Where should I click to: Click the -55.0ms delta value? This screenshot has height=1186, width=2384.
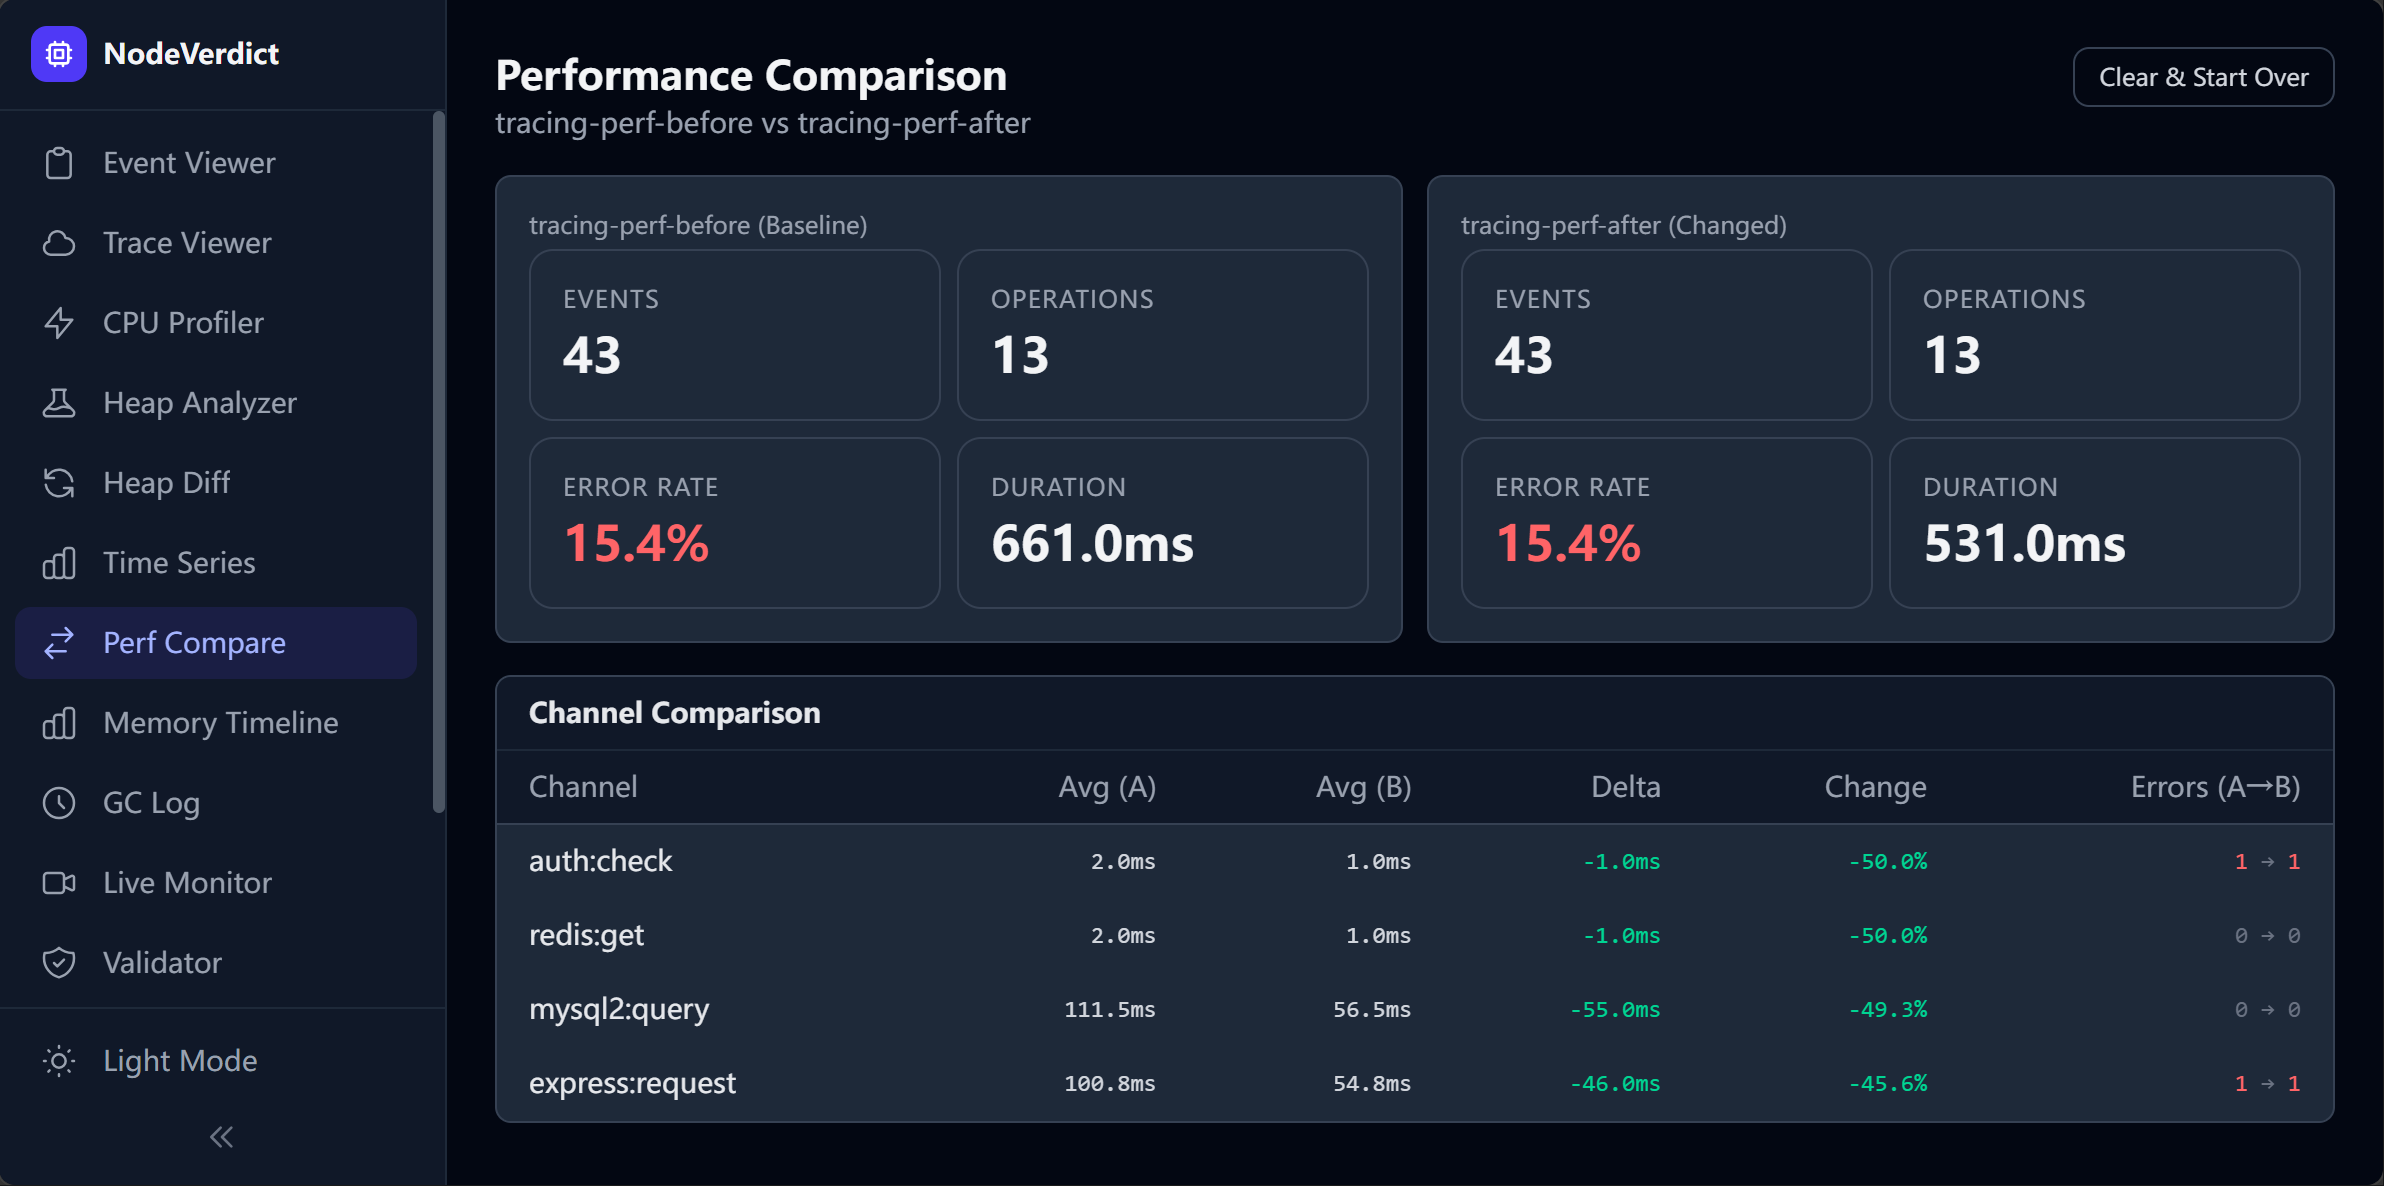tap(1614, 1010)
